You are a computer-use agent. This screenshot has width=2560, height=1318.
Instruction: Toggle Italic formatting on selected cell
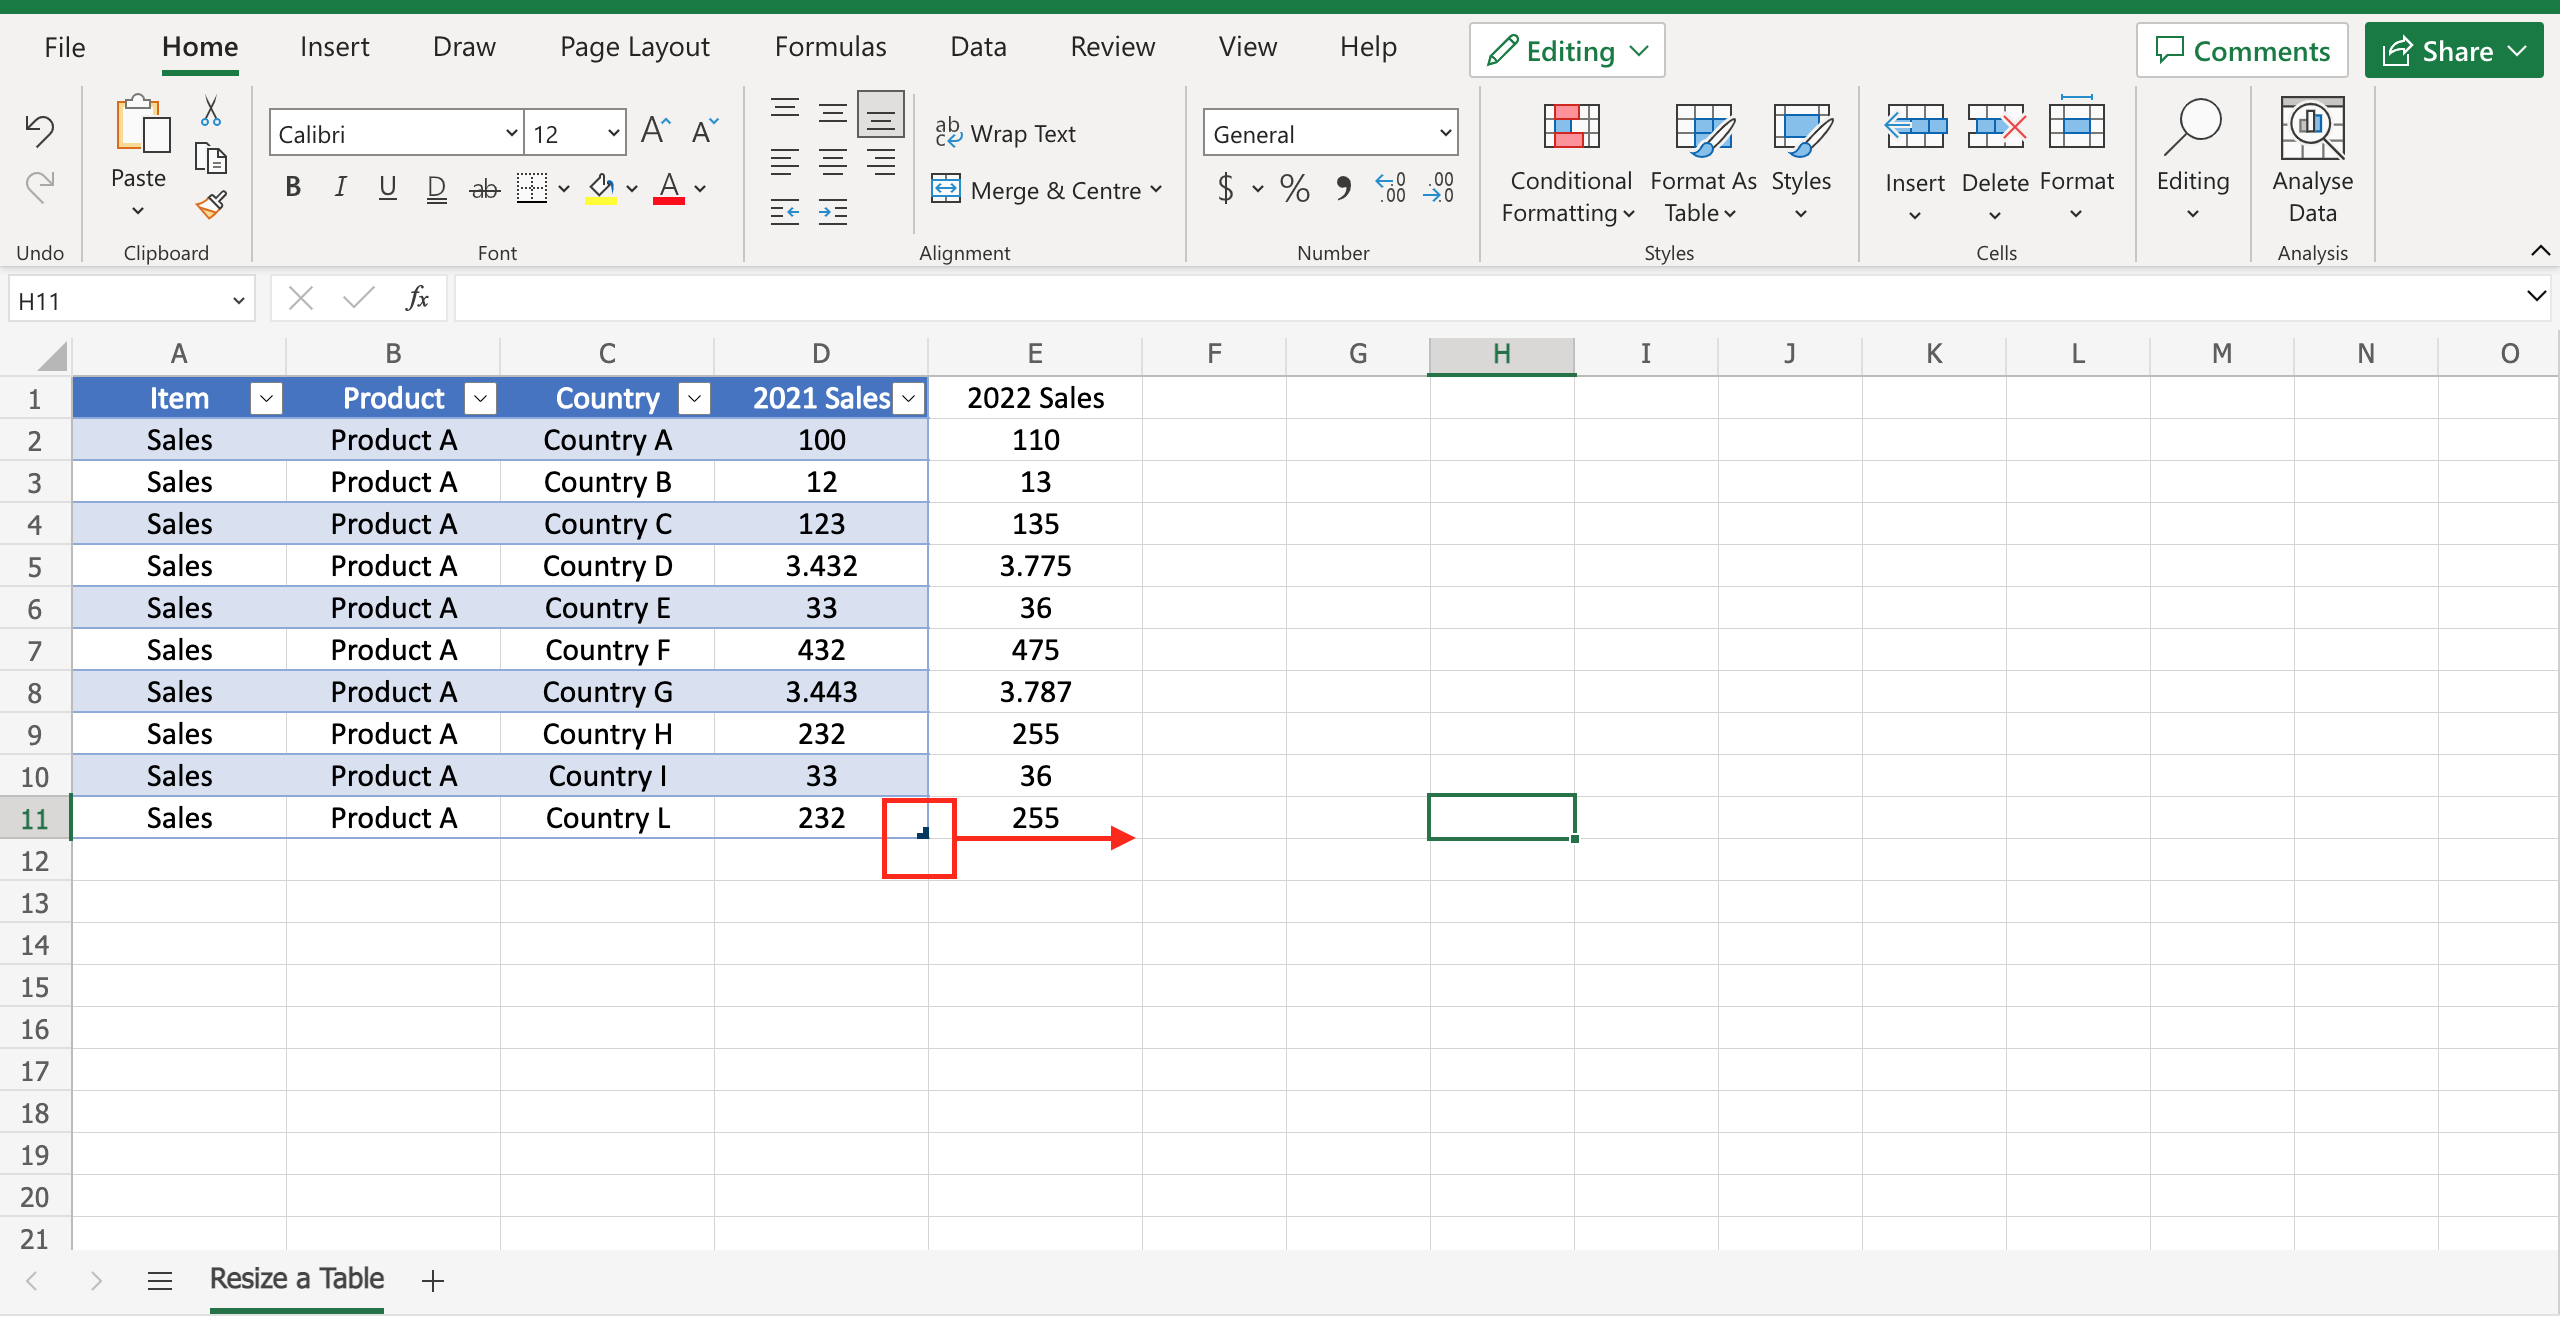[338, 187]
